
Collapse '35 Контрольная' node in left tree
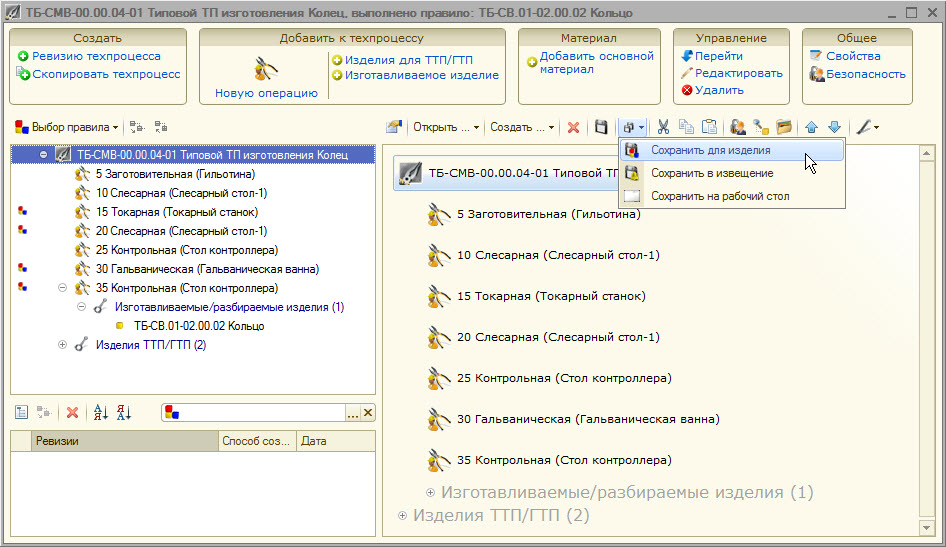(x=62, y=288)
